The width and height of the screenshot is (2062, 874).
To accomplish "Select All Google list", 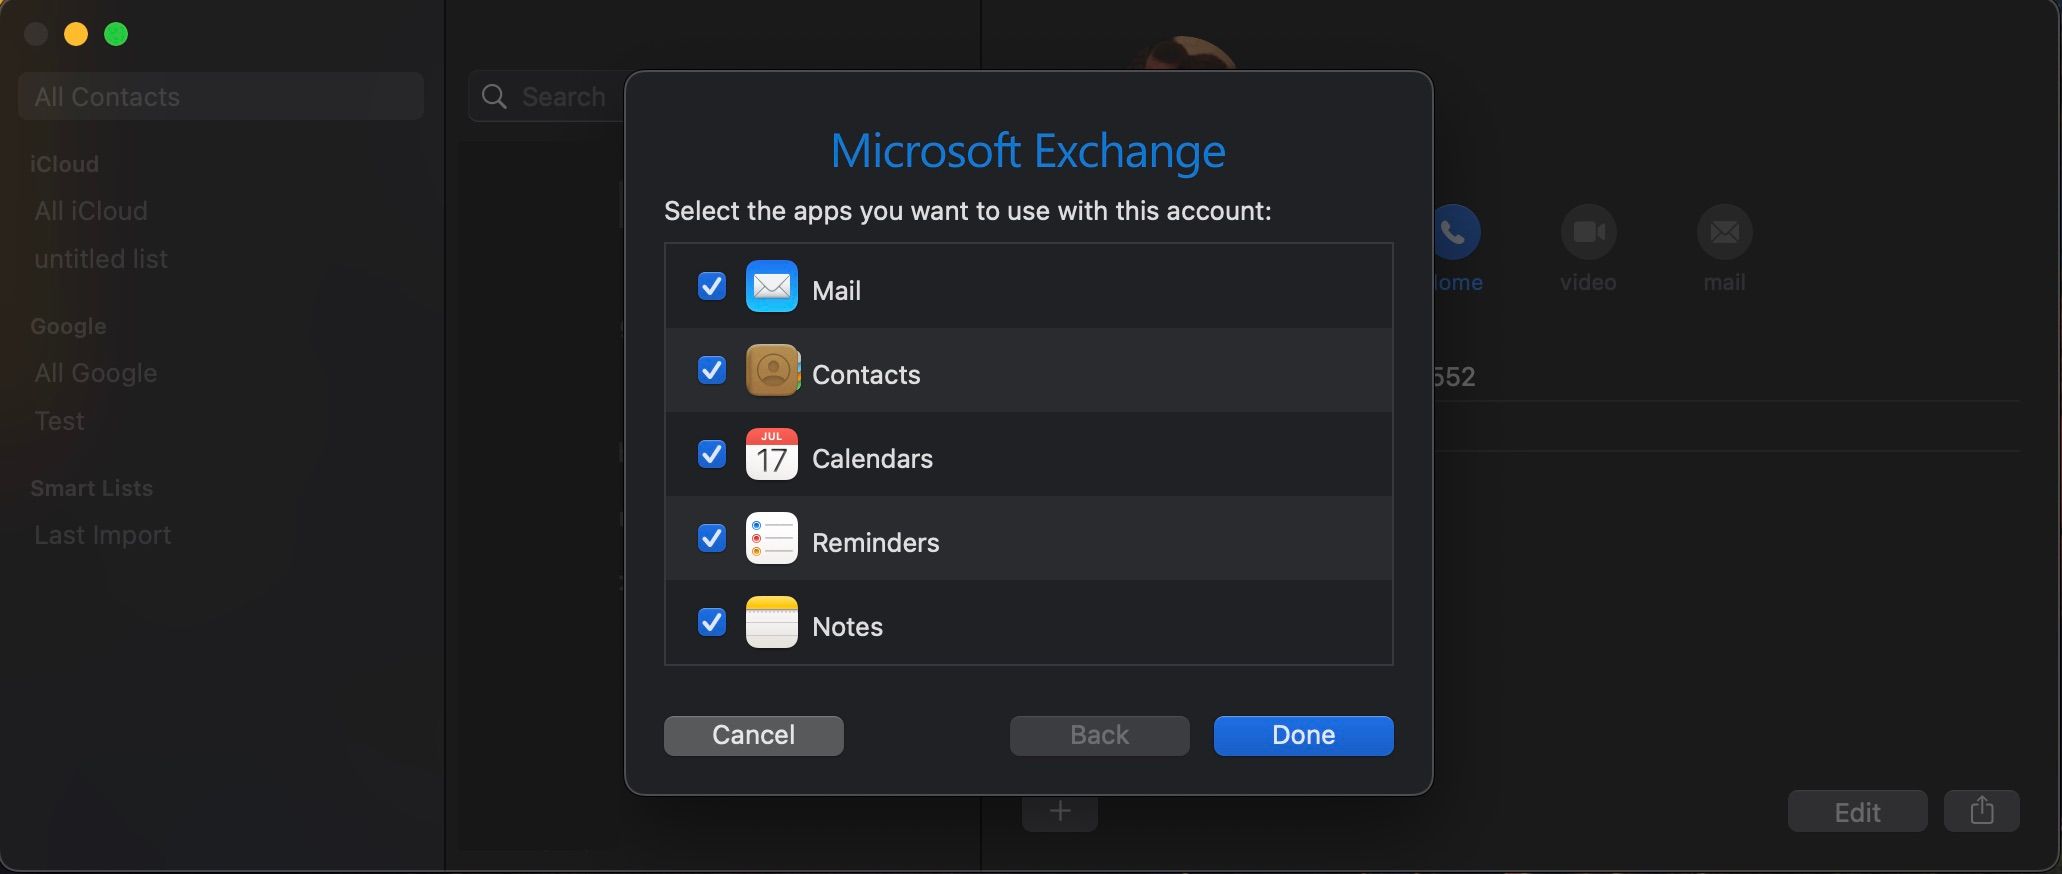I will [96, 373].
